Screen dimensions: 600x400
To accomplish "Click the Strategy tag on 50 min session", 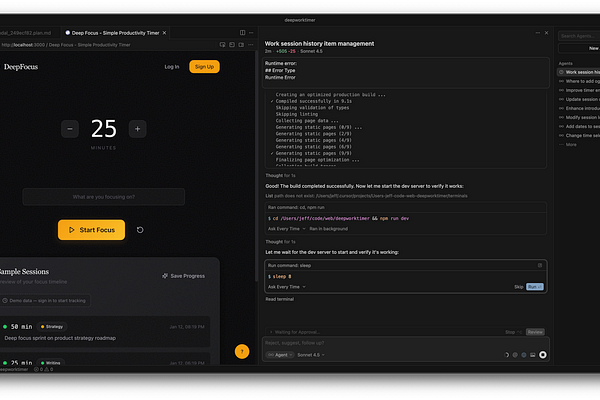I will (x=52, y=327).
